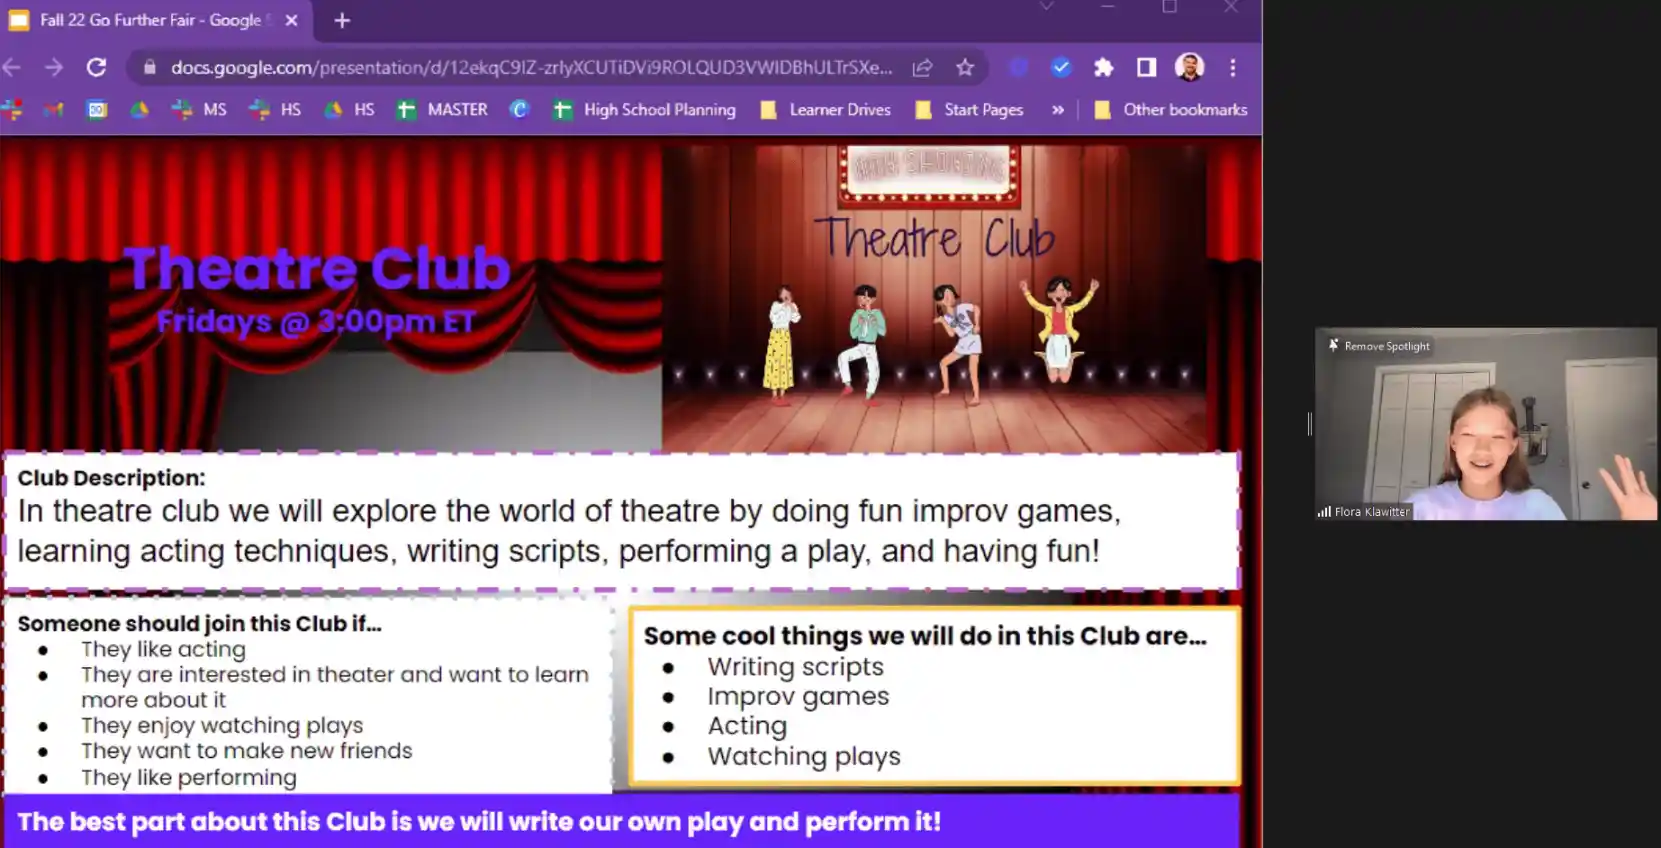Image resolution: width=1661 pixels, height=848 pixels.
Task: Open the Extensions puzzle piece menu
Action: pos(1103,67)
